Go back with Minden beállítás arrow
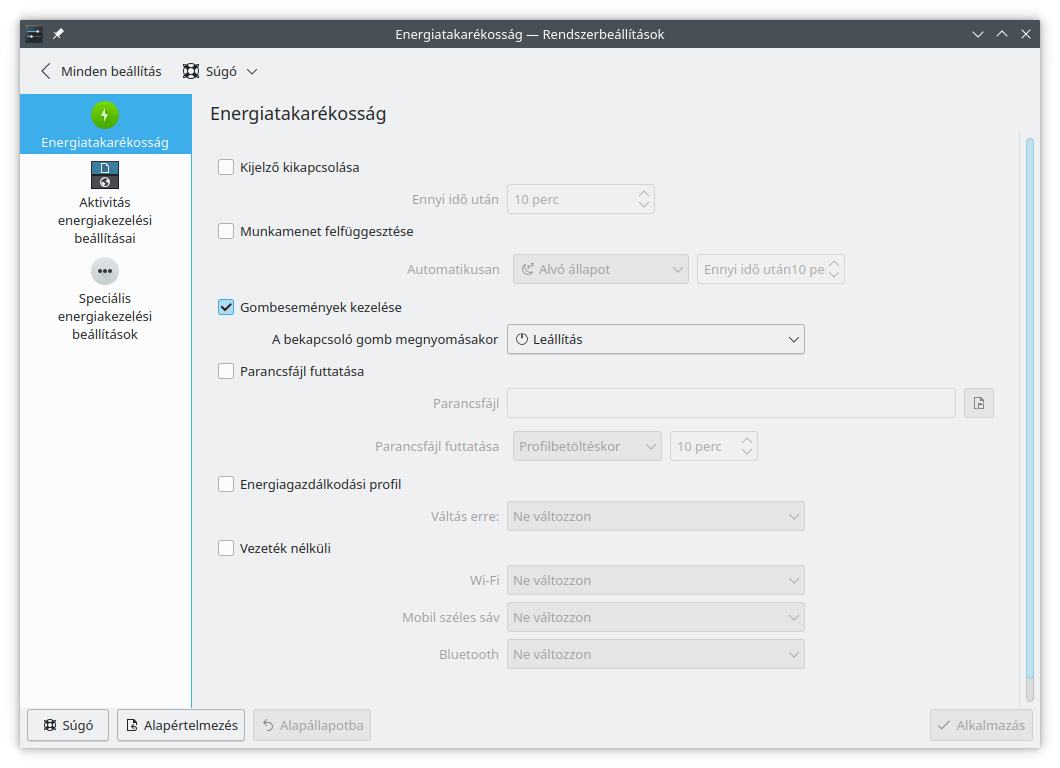Viewport: 1060px width, 768px height. coord(46,72)
